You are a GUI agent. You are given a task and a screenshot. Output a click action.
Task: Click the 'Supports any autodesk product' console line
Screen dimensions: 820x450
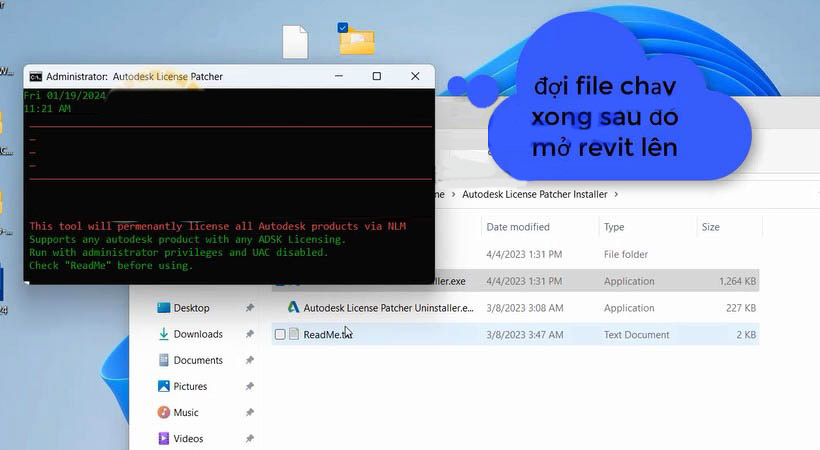click(187, 239)
